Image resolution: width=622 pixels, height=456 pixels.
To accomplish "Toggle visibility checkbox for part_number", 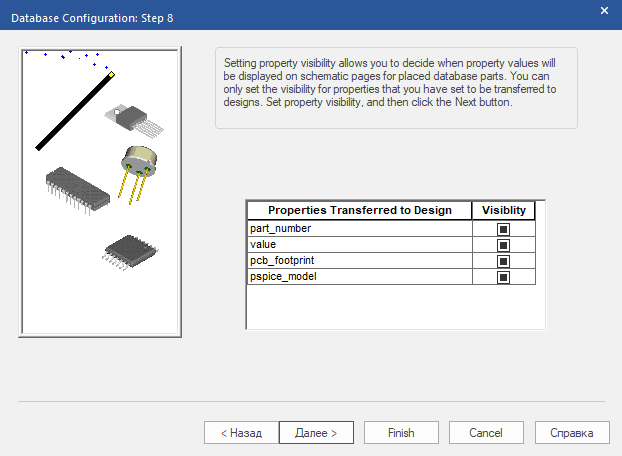I will click(503, 229).
